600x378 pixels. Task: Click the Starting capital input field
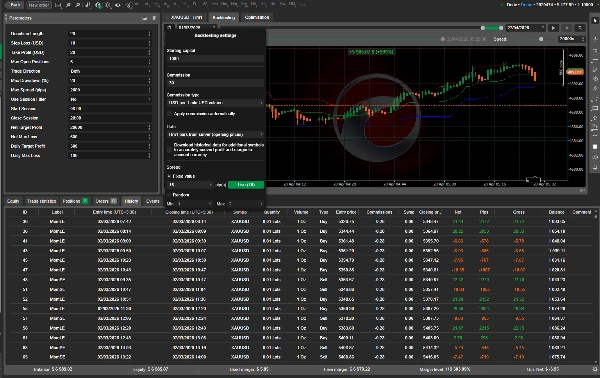pyautogui.click(x=215, y=59)
